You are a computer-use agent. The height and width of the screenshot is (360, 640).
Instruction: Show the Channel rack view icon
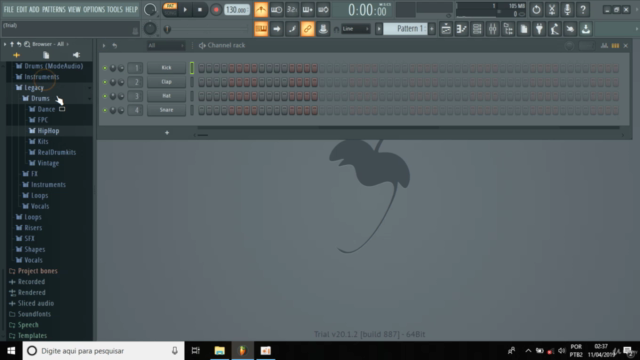click(x=477, y=29)
